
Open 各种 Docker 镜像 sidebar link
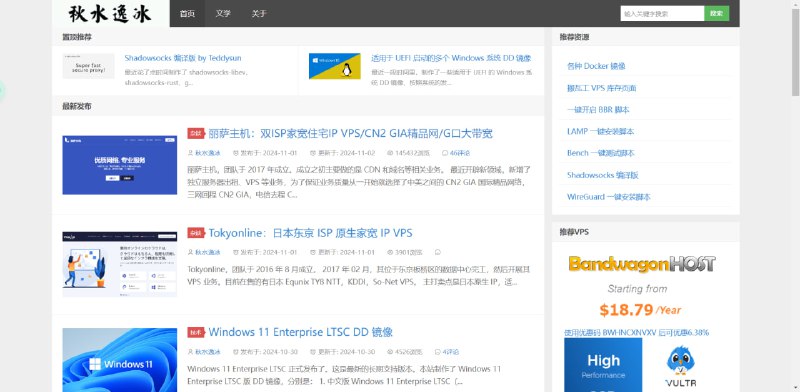pyautogui.click(x=596, y=66)
